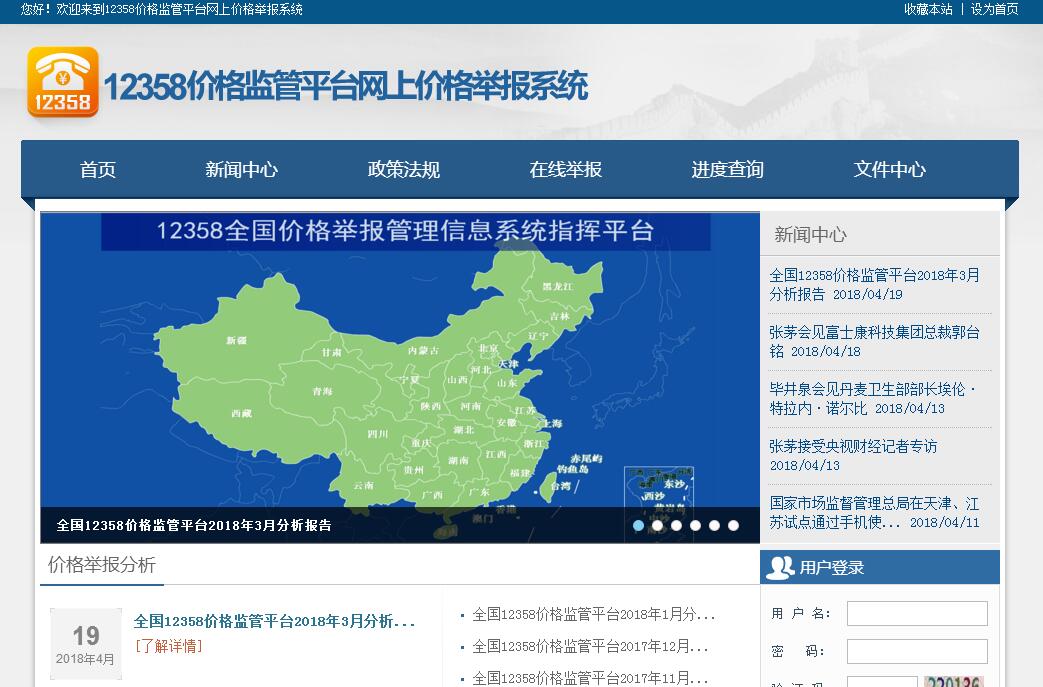Viewport: 1043px width, 687px height.
Task: Click the 密码 input field
Action: coord(917,651)
